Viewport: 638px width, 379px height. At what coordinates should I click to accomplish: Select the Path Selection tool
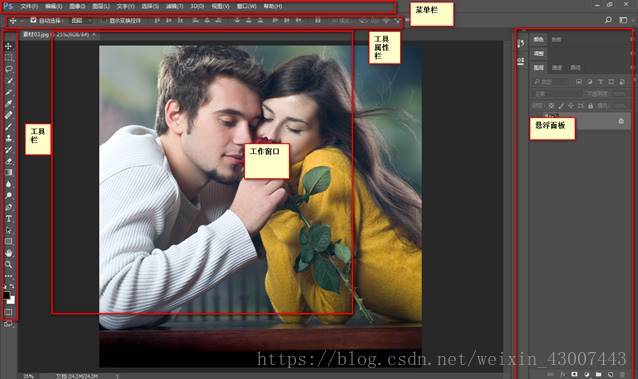click(9, 230)
